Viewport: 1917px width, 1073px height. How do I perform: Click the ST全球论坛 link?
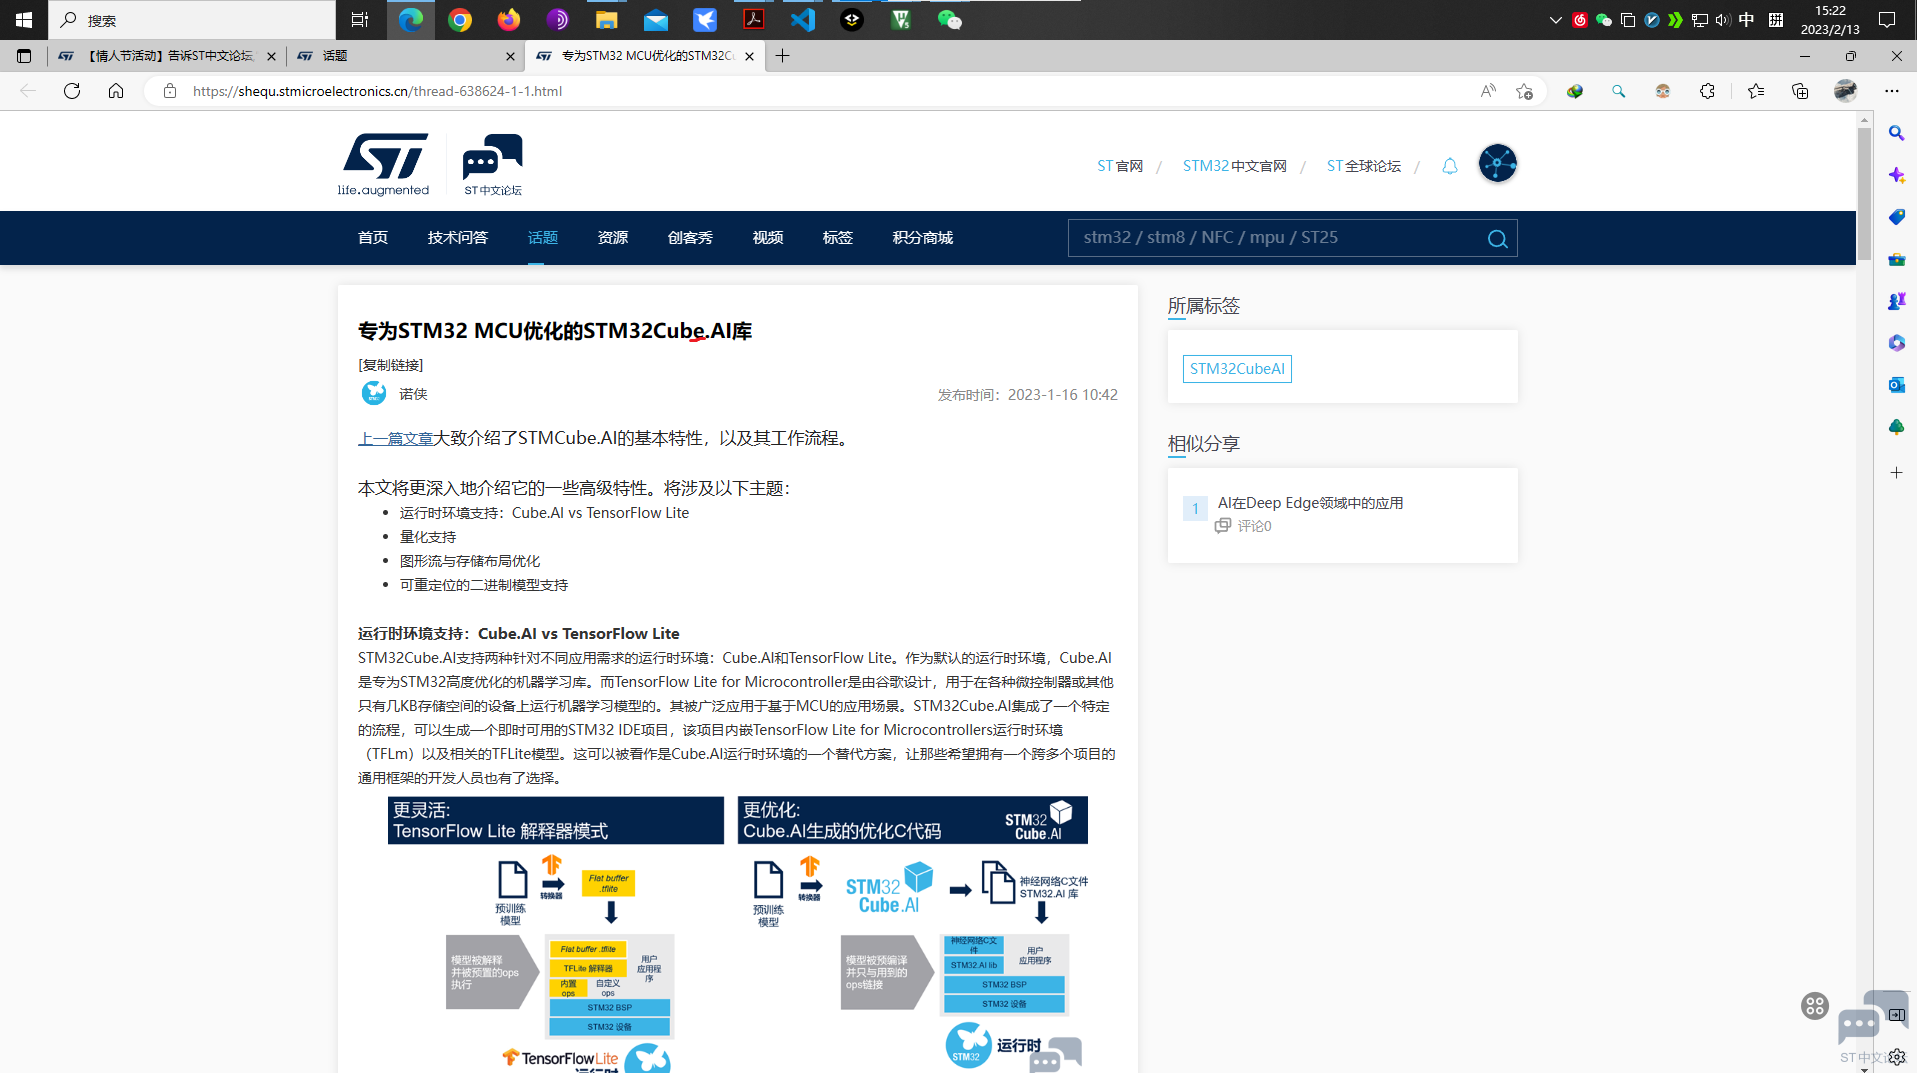(x=1364, y=166)
